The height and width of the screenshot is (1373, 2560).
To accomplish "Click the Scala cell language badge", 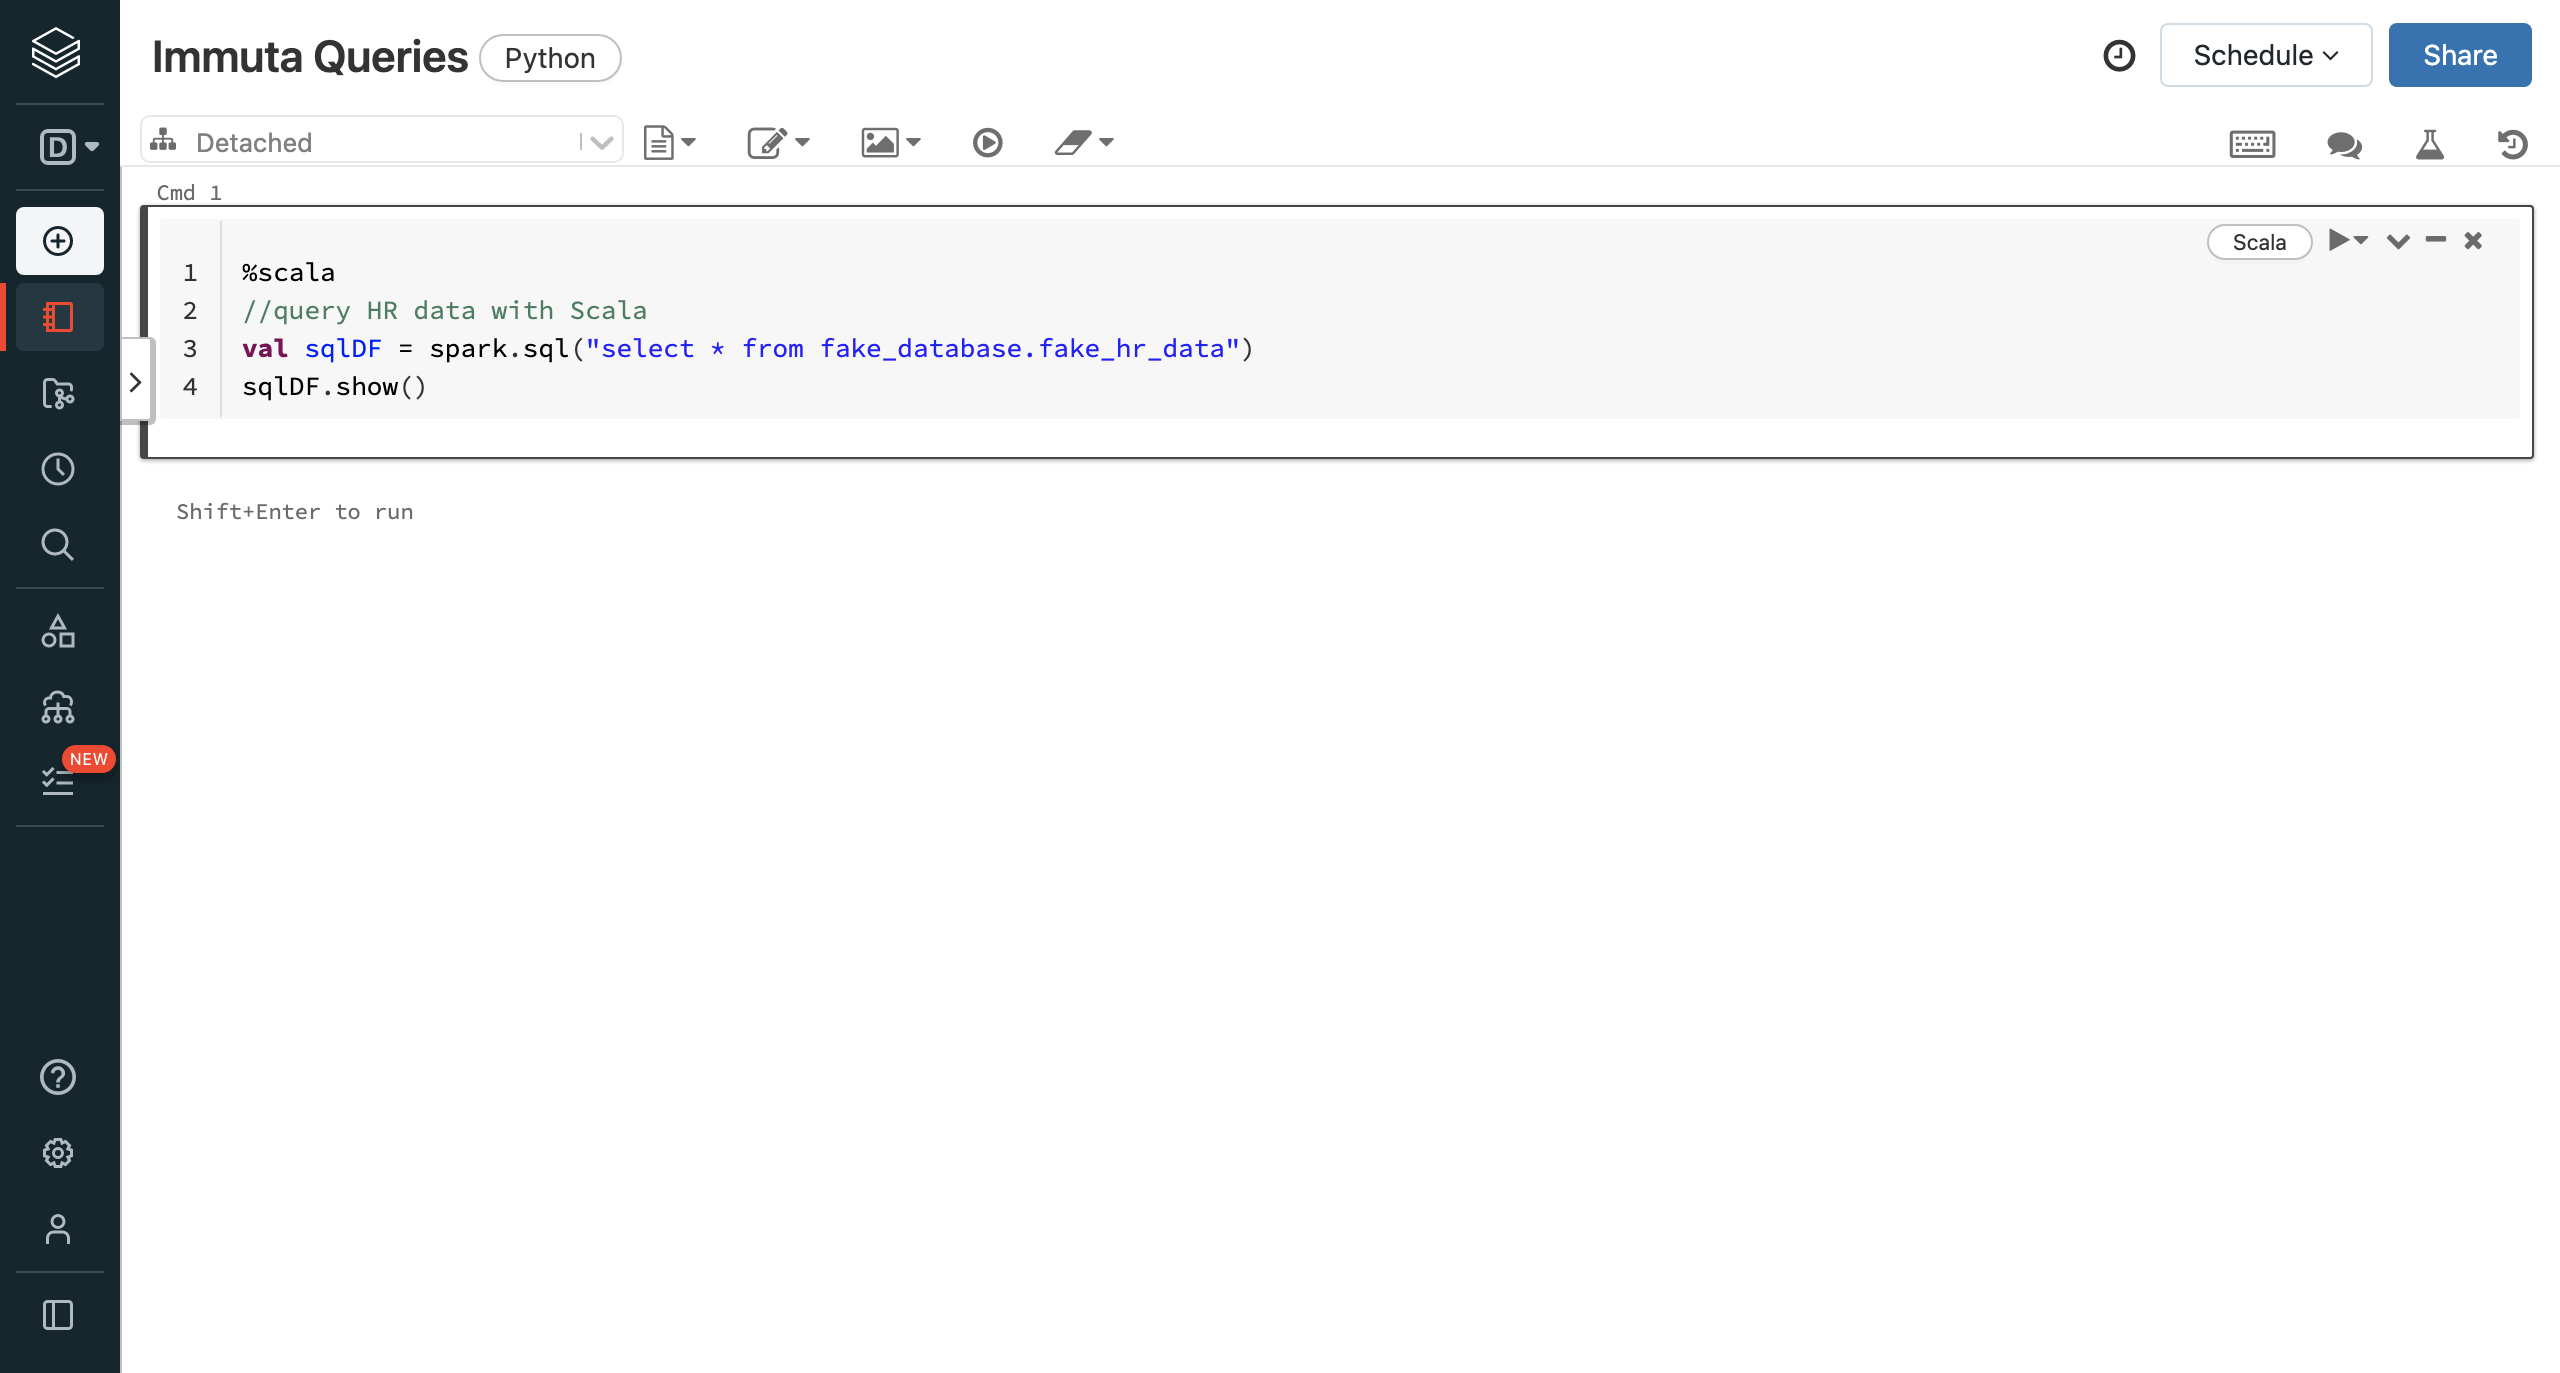I will (x=2259, y=242).
